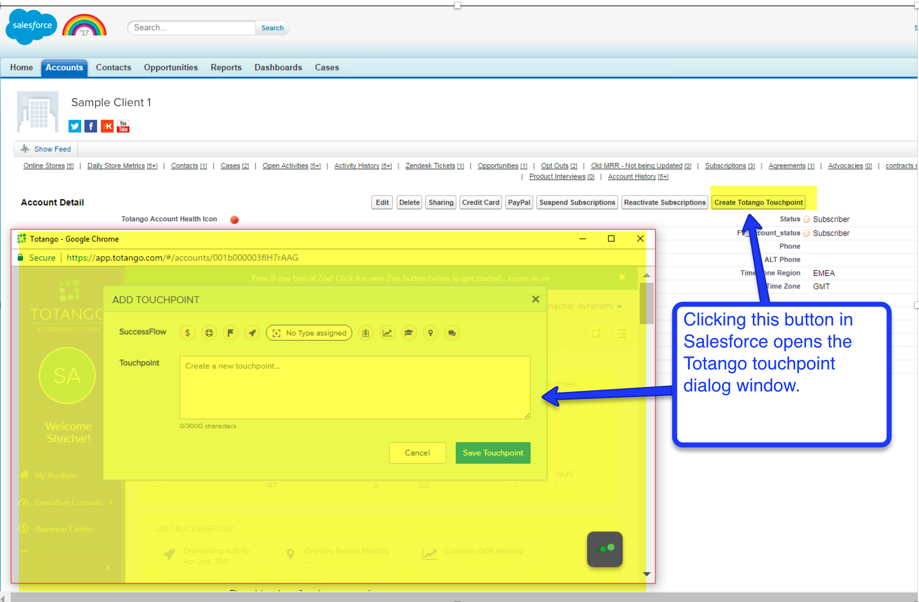Click the account building thumbnail image
Image resolution: width=919 pixels, height=602 pixels.
tap(38, 111)
